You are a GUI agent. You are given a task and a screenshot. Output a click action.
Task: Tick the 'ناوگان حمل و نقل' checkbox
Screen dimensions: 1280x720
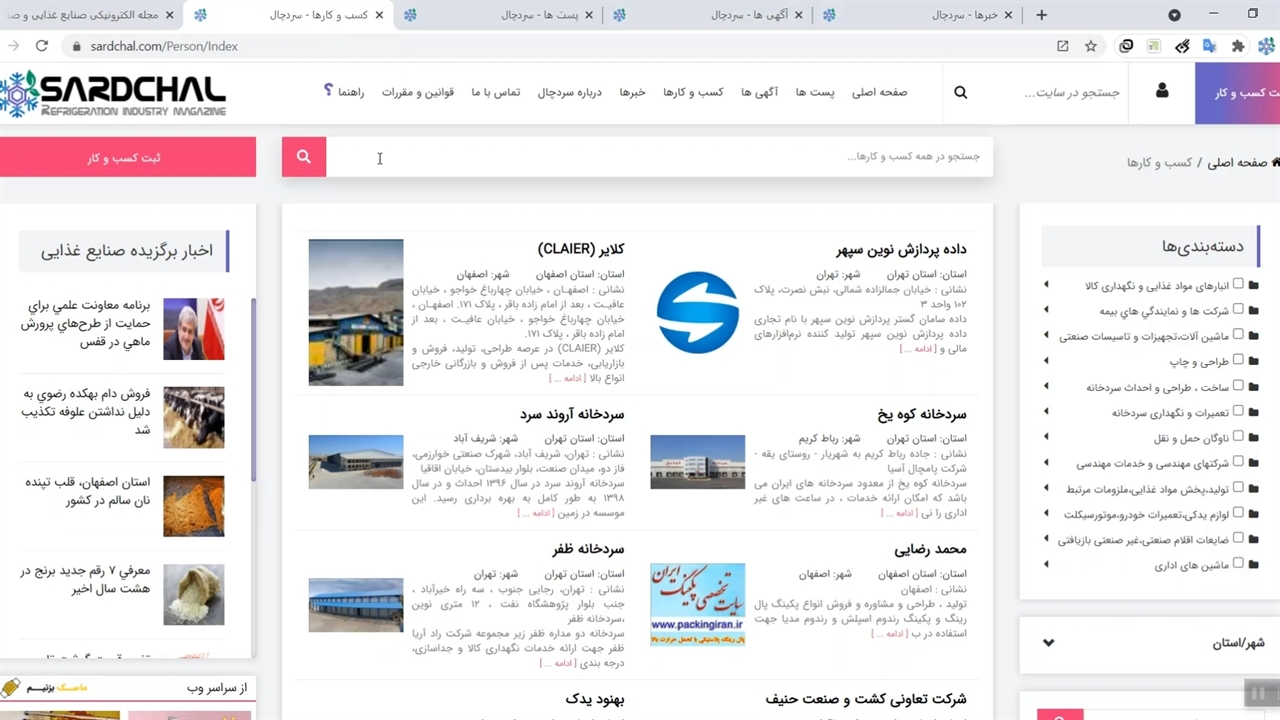coord(1238,437)
